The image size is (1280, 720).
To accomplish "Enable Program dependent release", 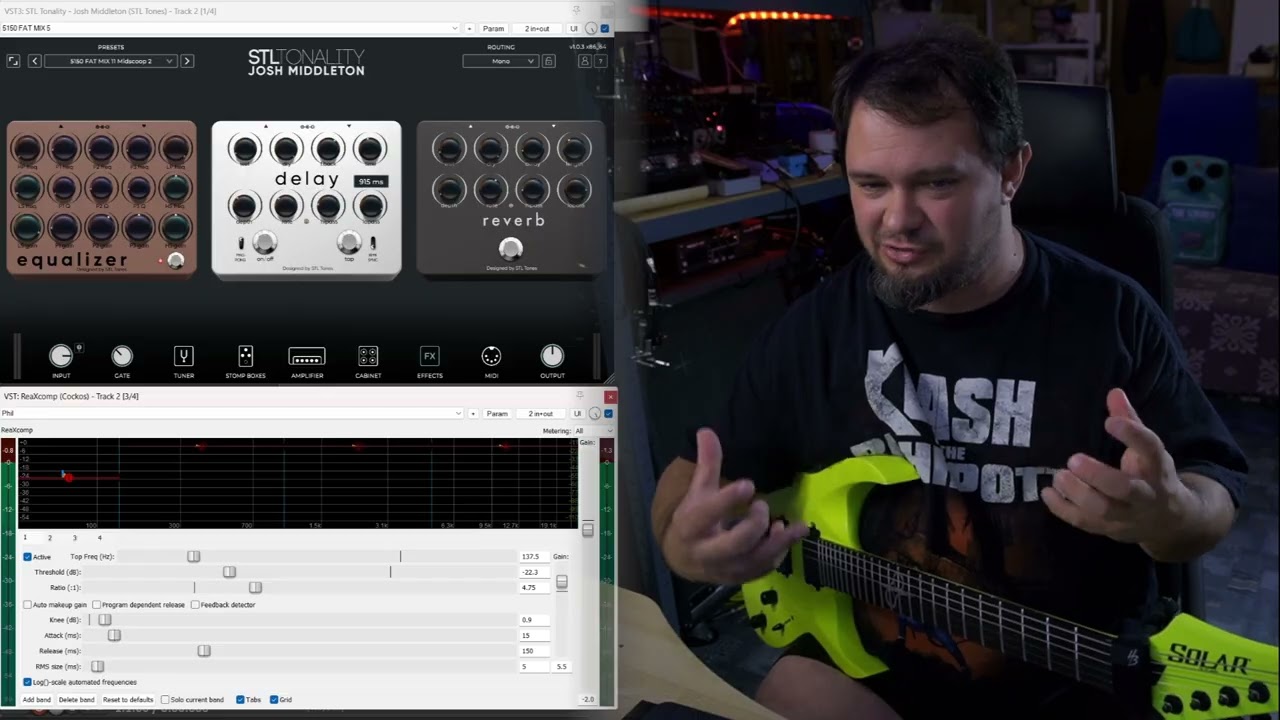I will click(x=96, y=604).
